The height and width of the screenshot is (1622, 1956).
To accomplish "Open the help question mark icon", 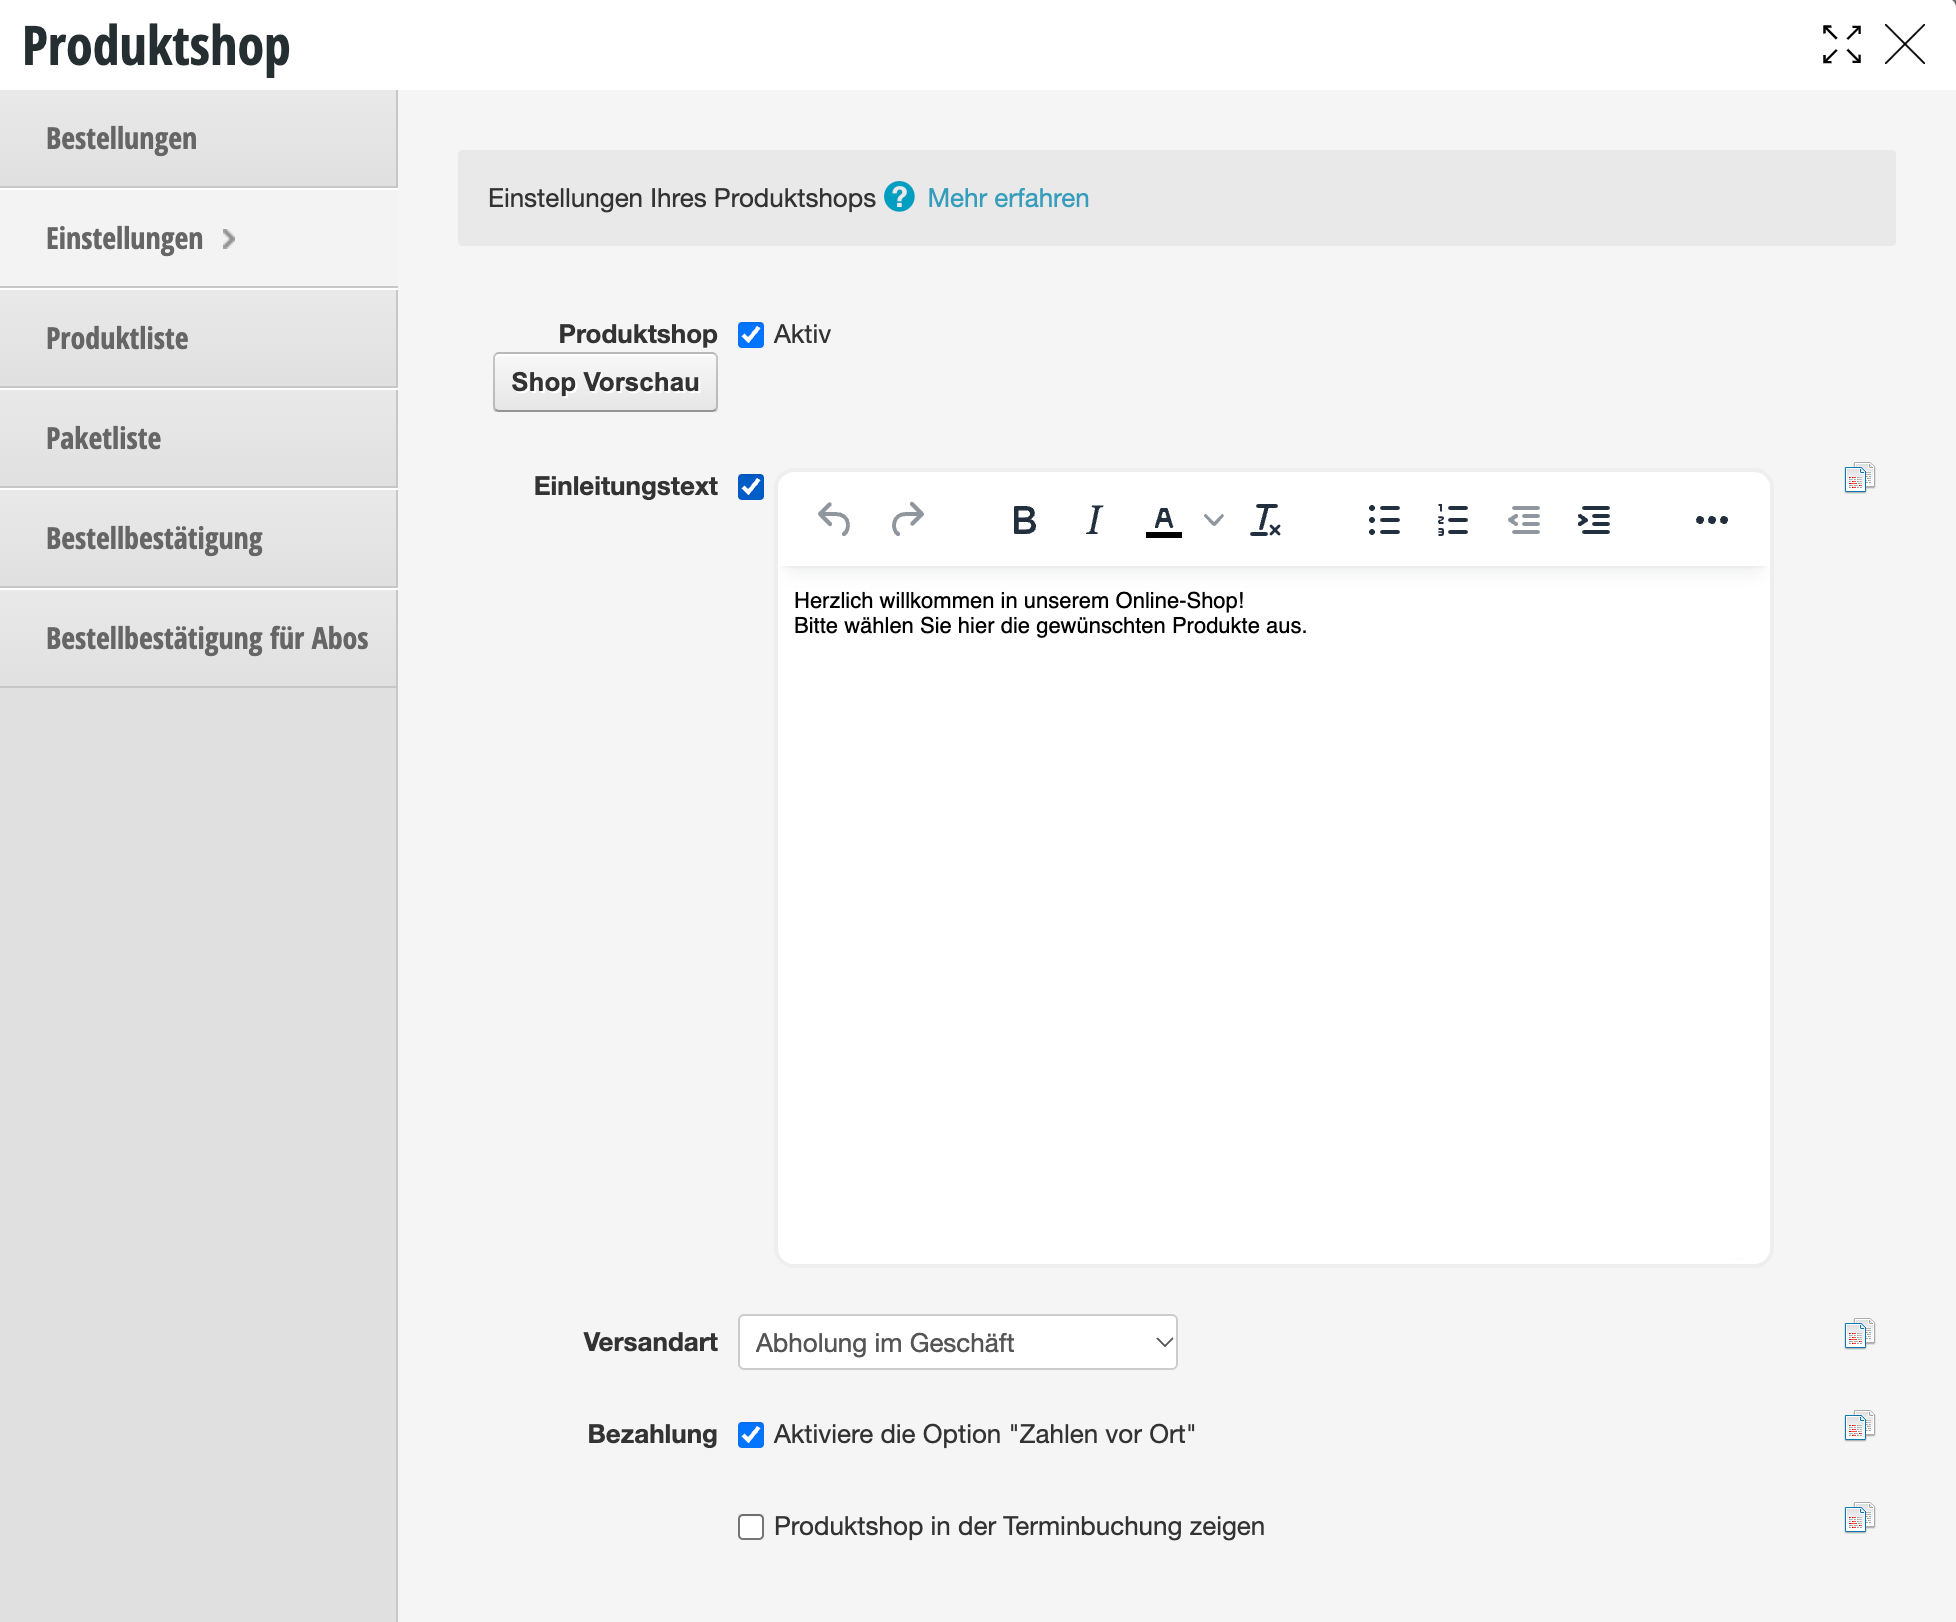I will [899, 197].
